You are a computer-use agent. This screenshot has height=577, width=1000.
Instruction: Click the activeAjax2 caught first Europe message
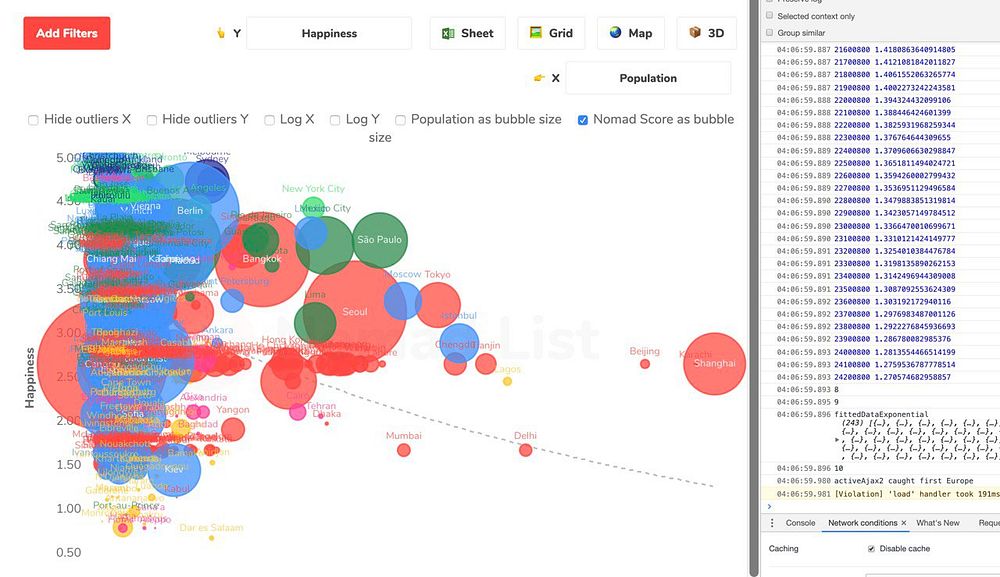(x=904, y=481)
